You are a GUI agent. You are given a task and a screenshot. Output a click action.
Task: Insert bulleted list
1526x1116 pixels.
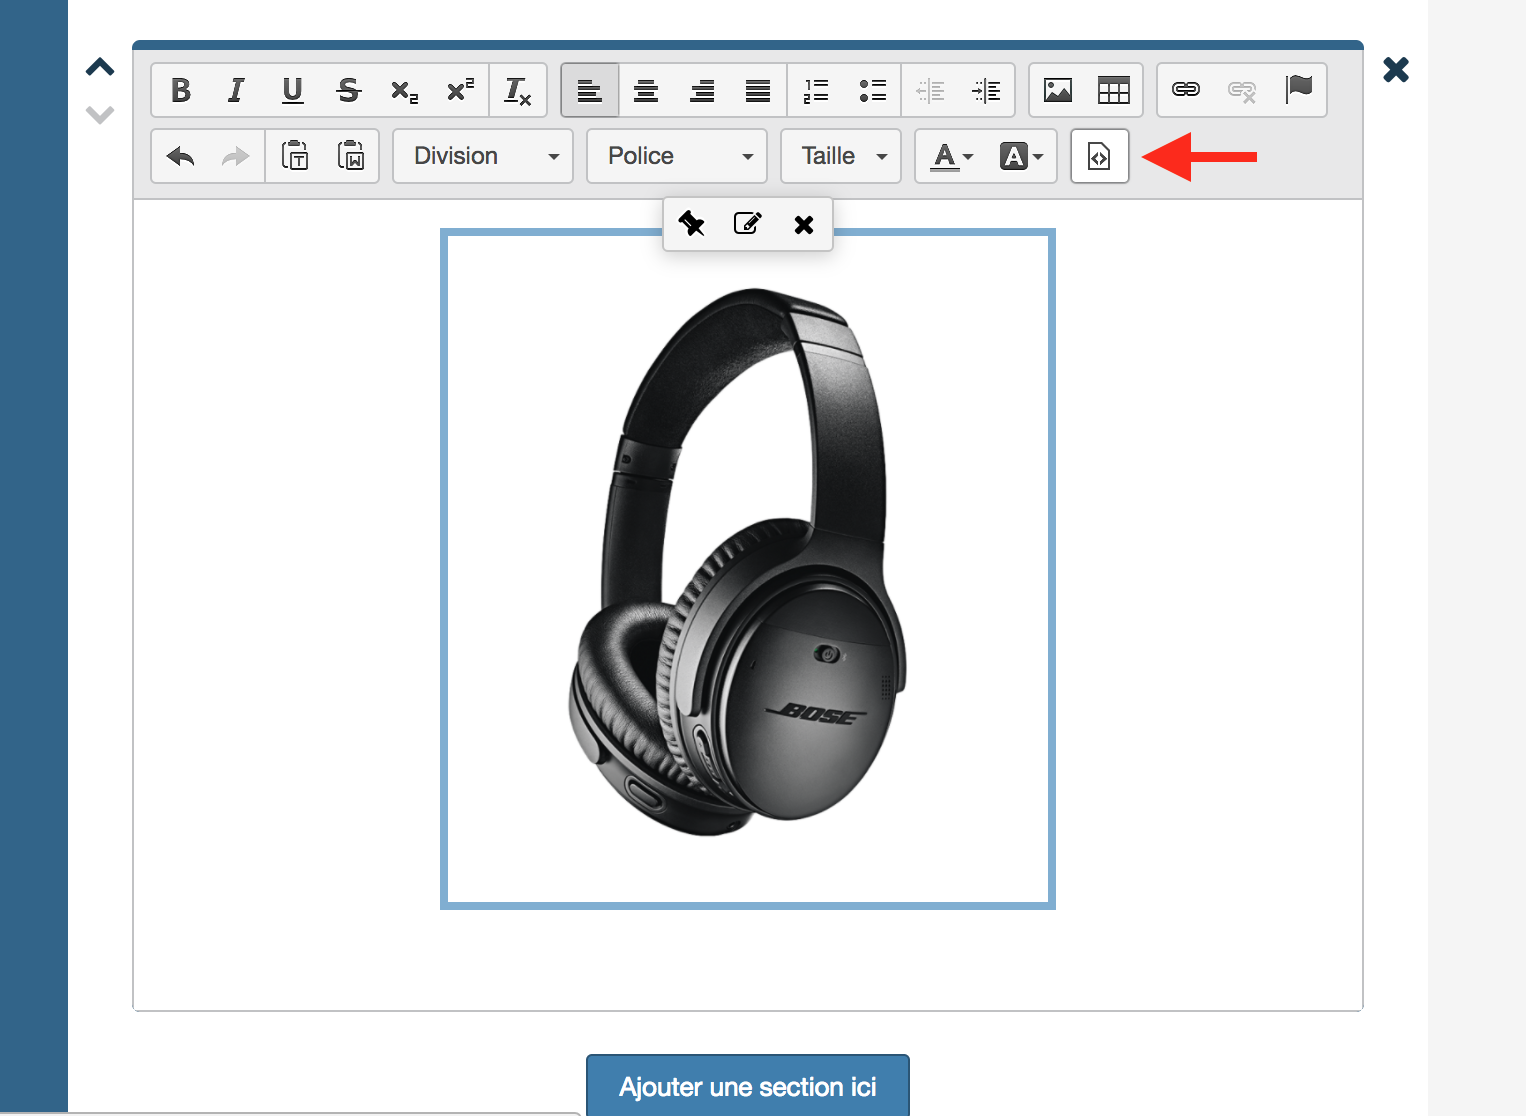tap(872, 90)
